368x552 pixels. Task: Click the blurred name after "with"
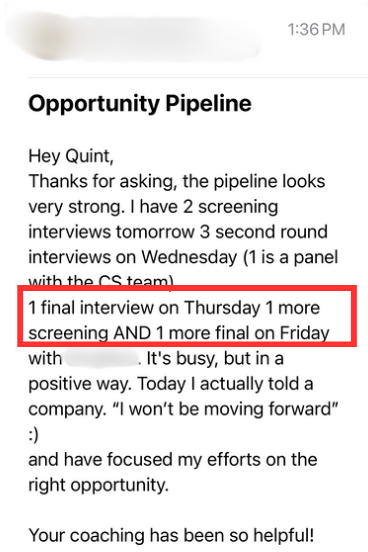(102, 358)
